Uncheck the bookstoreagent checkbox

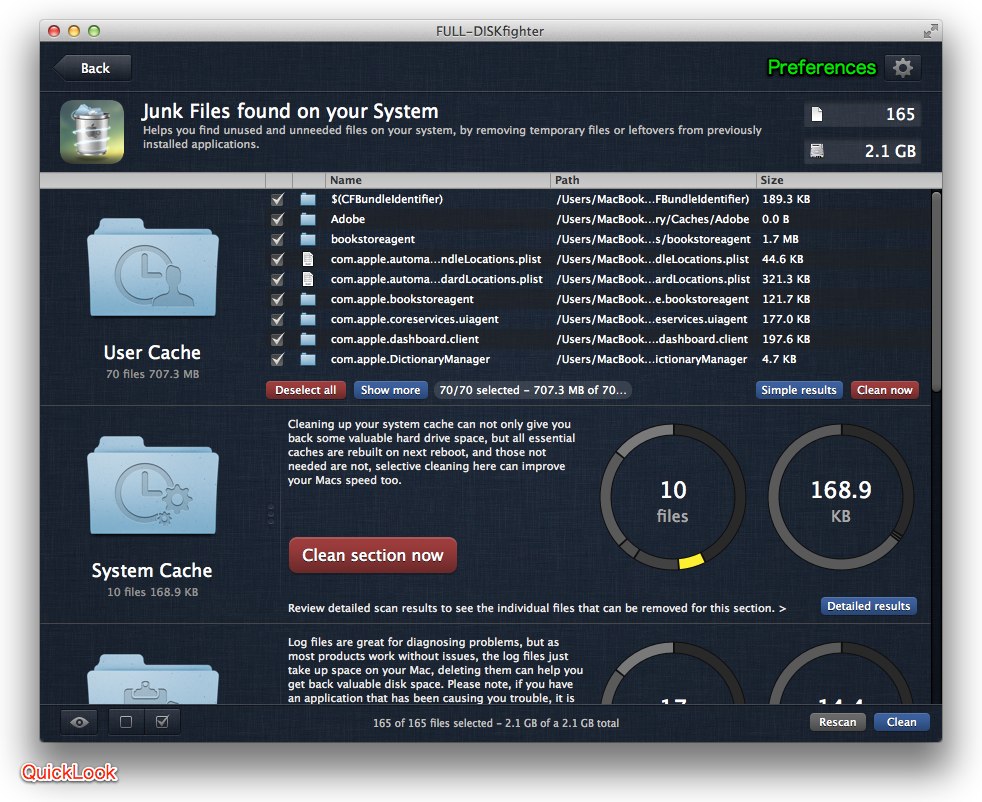click(x=277, y=239)
